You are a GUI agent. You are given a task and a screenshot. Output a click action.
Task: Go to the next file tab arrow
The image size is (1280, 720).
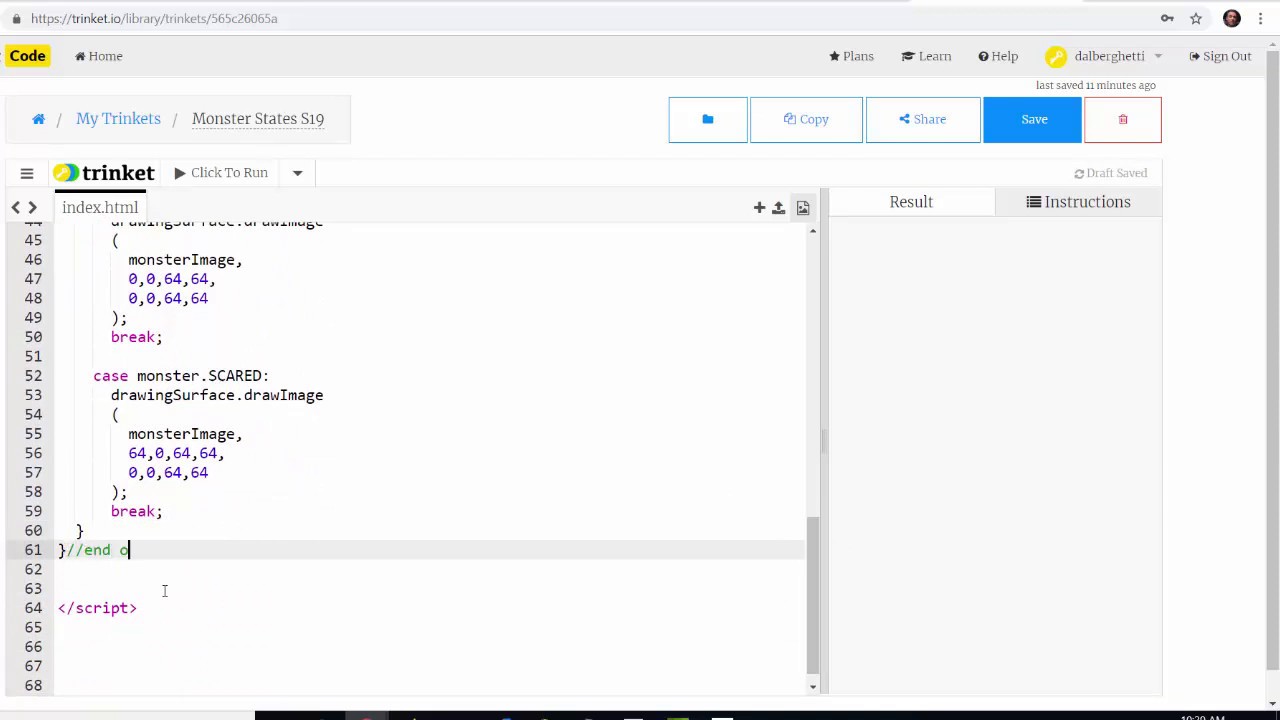[x=32, y=208]
